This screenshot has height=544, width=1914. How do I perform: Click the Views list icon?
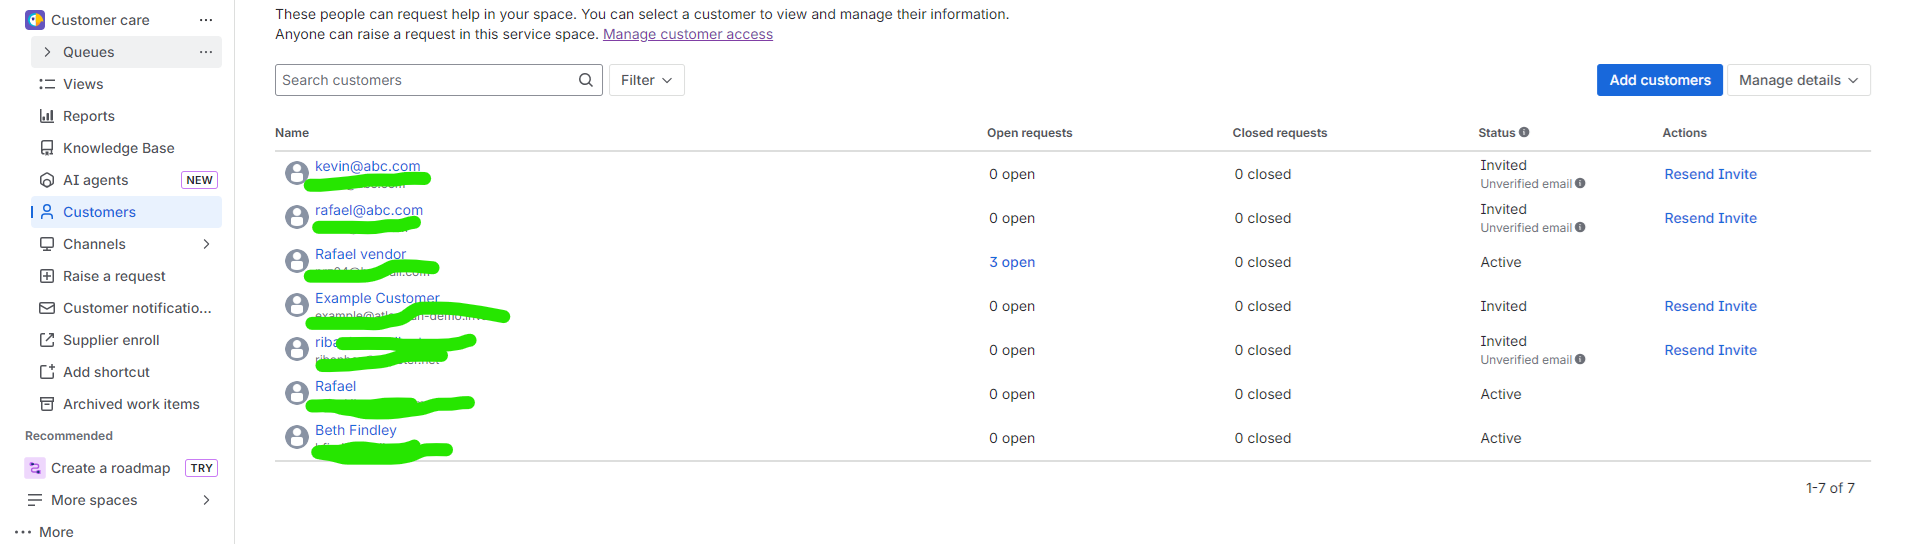(47, 84)
